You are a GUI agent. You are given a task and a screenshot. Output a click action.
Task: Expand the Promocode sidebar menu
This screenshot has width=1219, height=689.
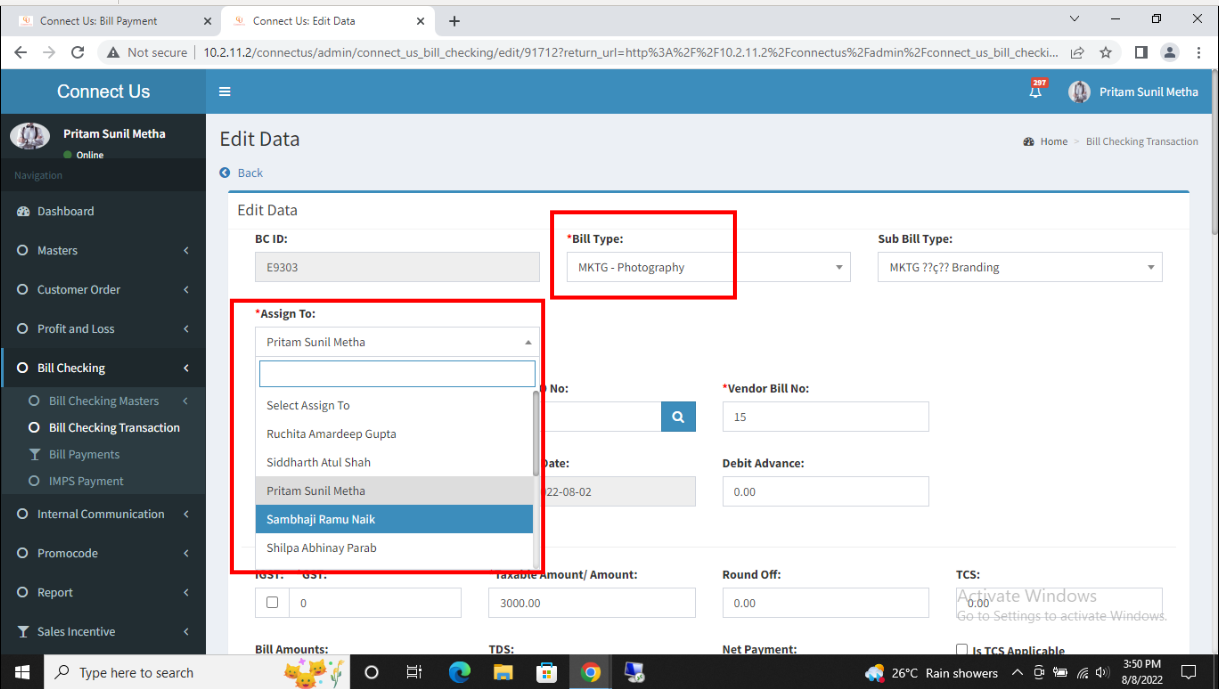[103, 553]
